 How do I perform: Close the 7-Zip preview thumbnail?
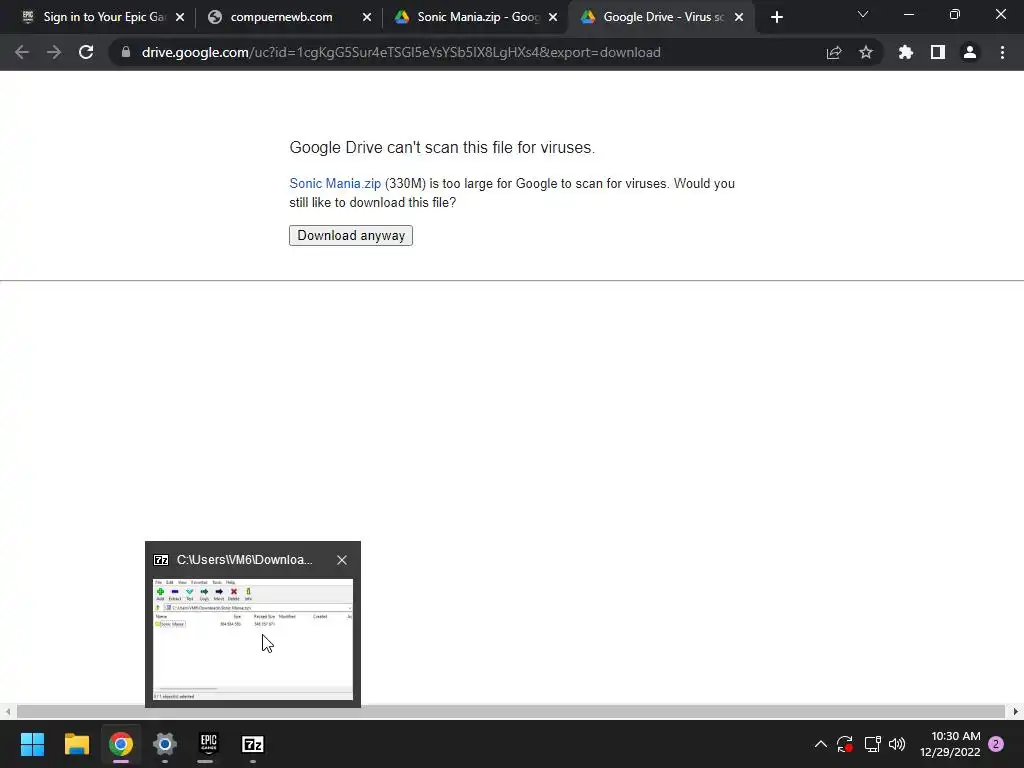click(x=342, y=560)
